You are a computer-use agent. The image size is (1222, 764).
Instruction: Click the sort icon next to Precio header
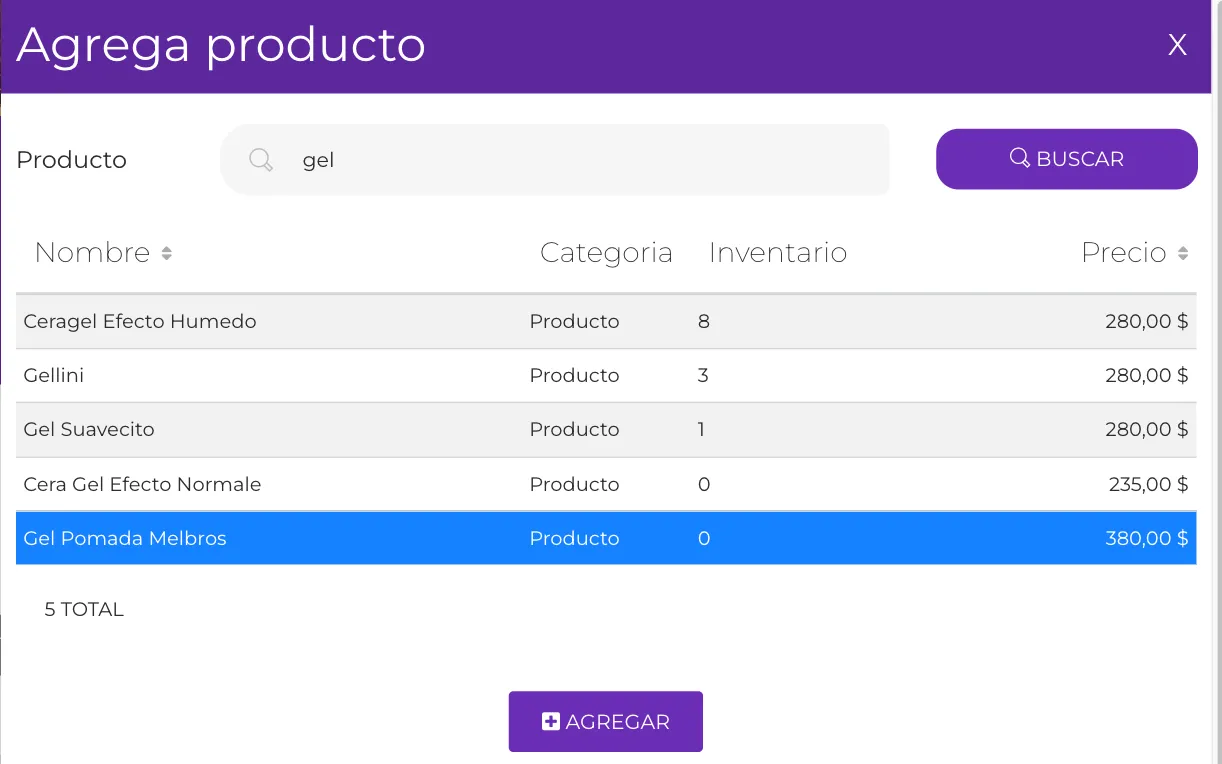point(1185,253)
